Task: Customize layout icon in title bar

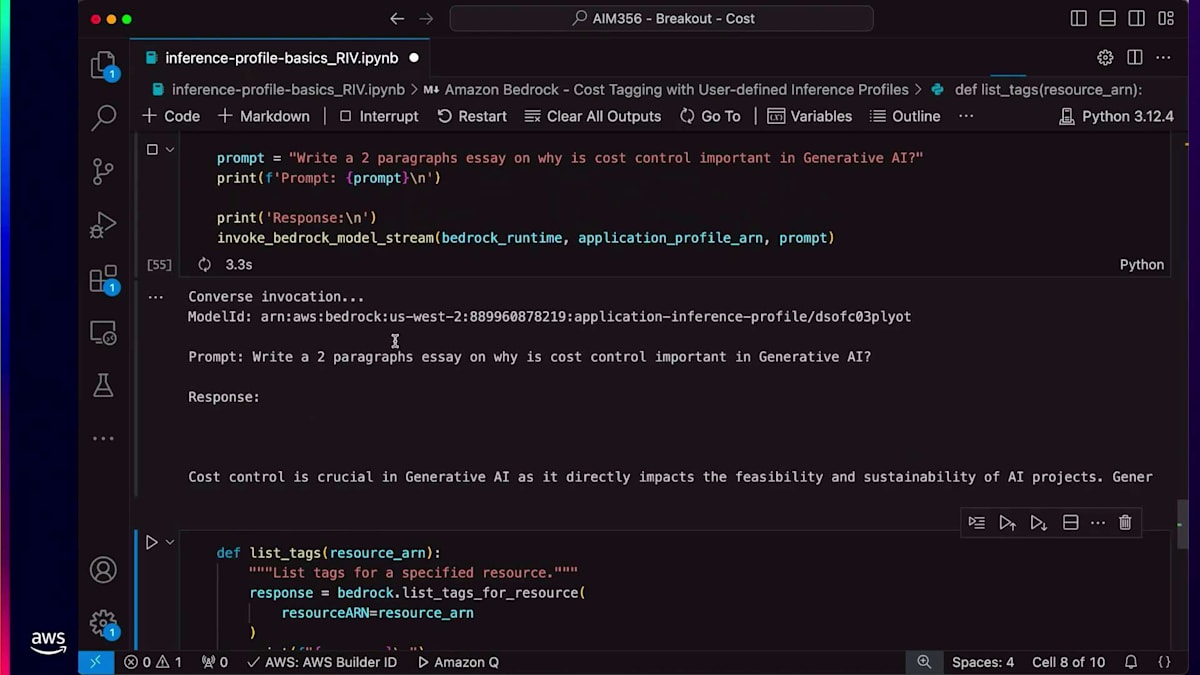Action: click(x=1166, y=18)
